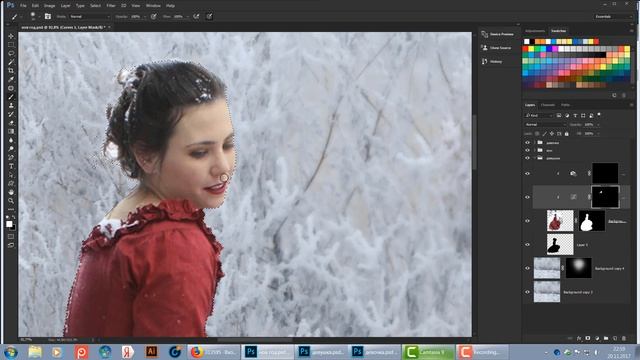Switch to the Channels tab
The height and width of the screenshot is (360, 640).
tap(547, 105)
